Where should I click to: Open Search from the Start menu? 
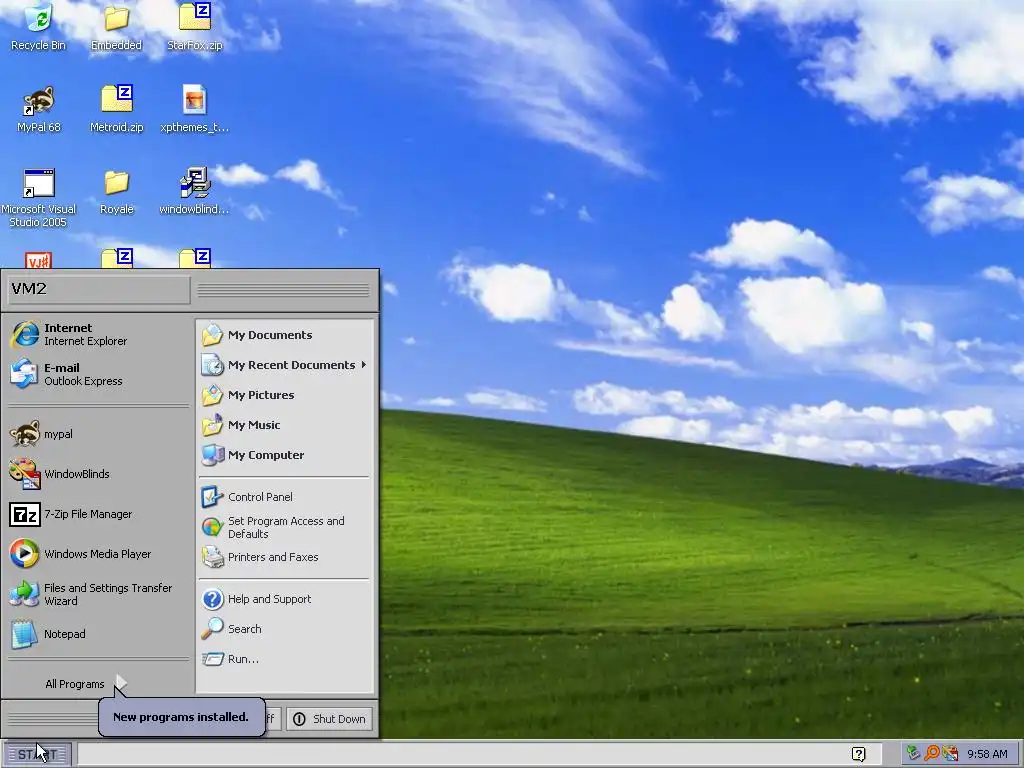pos(285,629)
